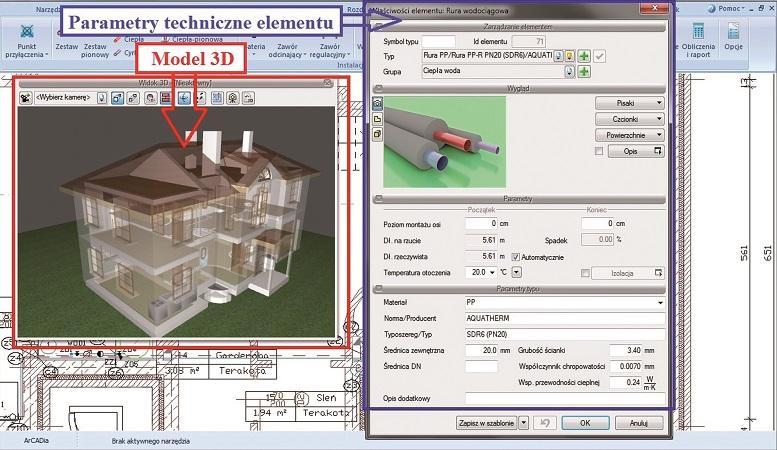Click the checkmark icon beside Typ row
The height and width of the screenshot is (450, 777).
pos(600,56)
